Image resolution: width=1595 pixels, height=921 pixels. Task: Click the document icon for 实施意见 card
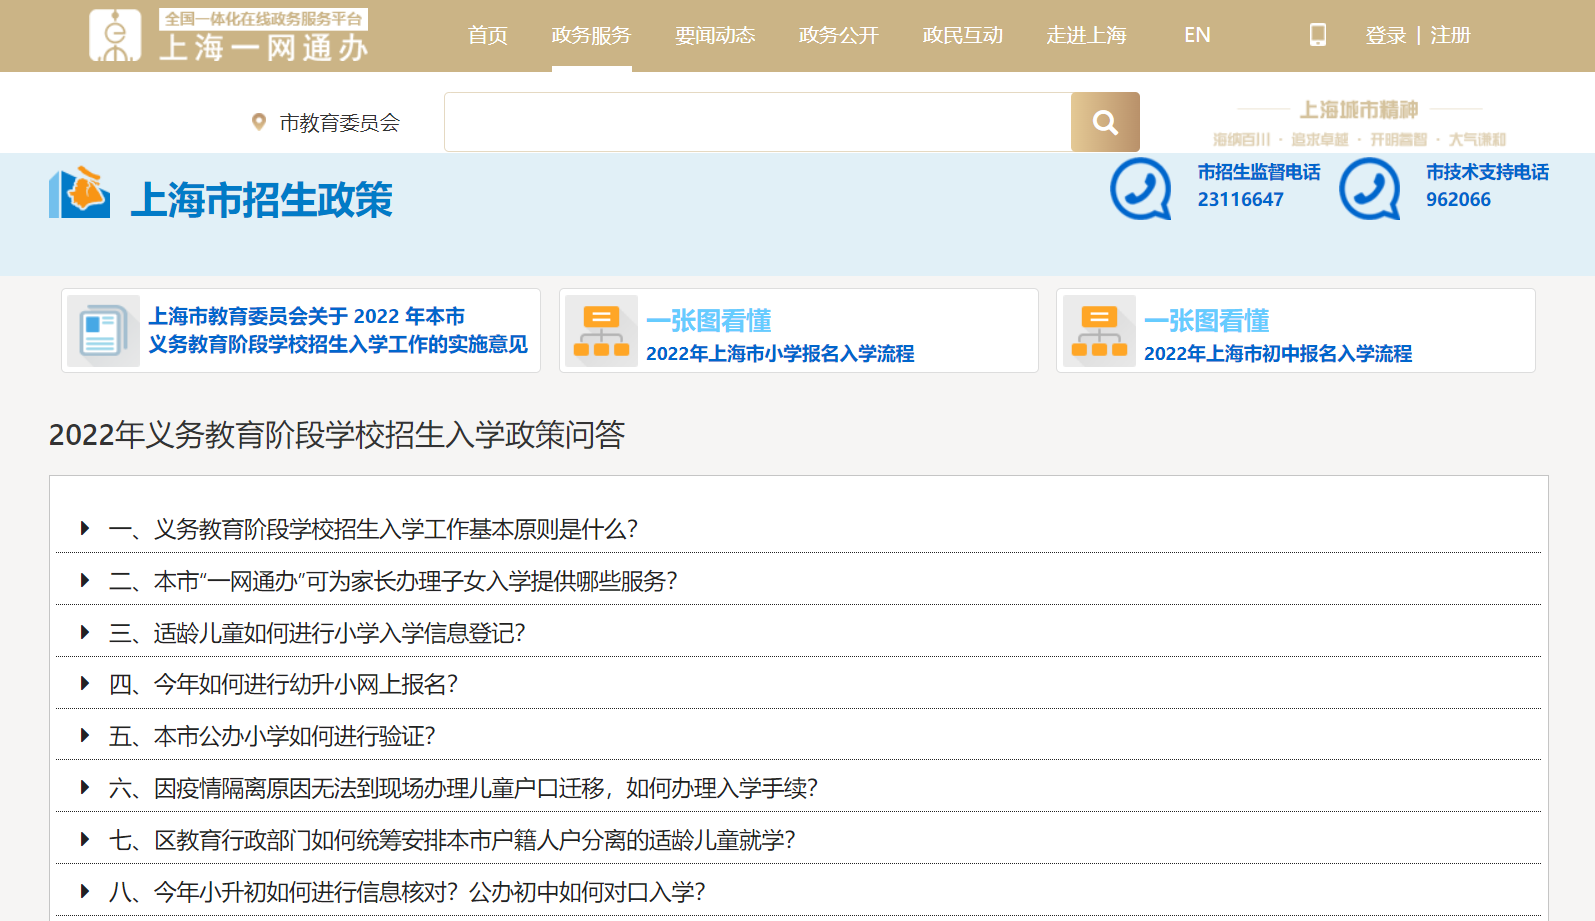103,331
